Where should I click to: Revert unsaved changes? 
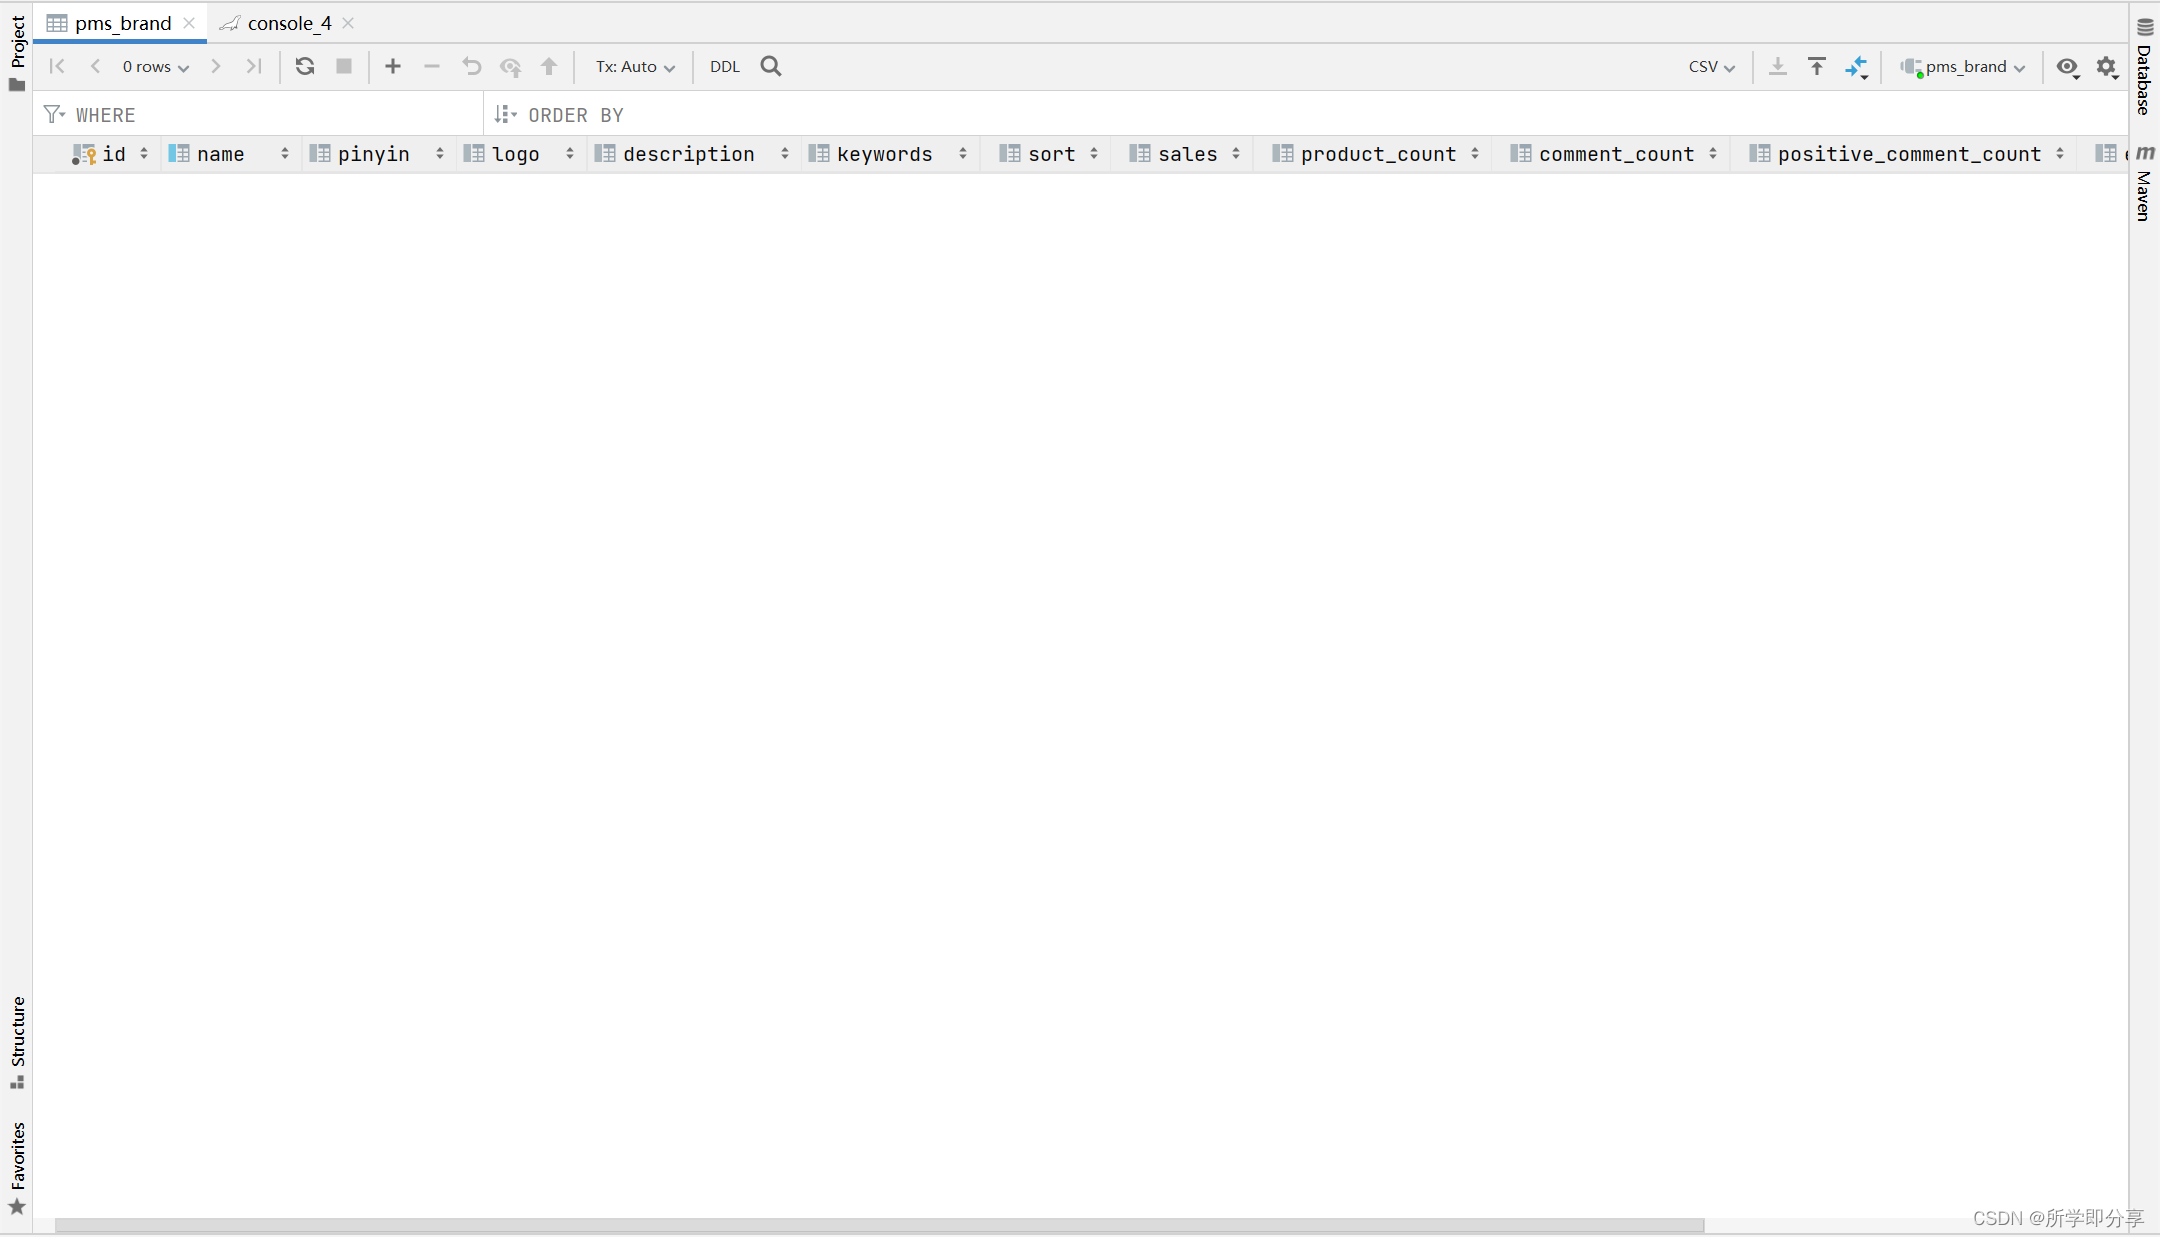[x=470, y=66]
